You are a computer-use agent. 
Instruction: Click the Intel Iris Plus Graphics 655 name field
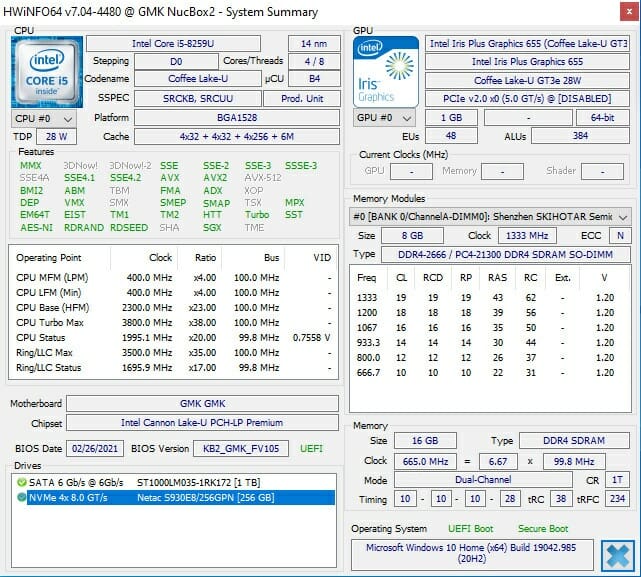pyautogui.click(x=527, y=62)
